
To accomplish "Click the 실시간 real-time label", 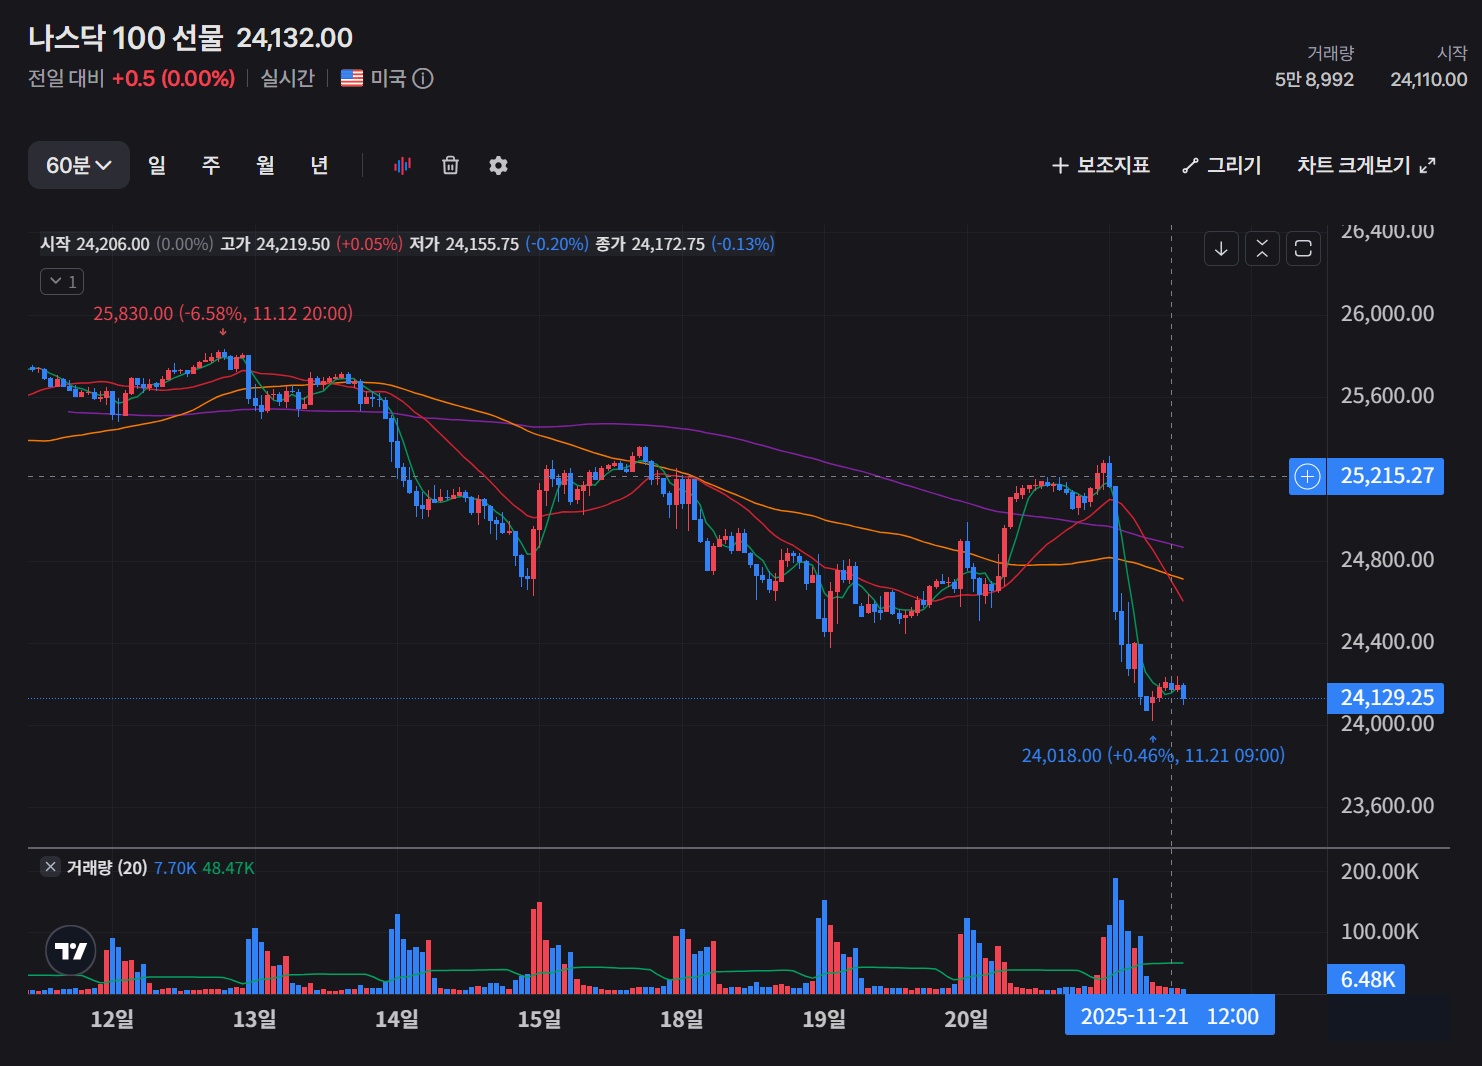I will coord(288,78).
